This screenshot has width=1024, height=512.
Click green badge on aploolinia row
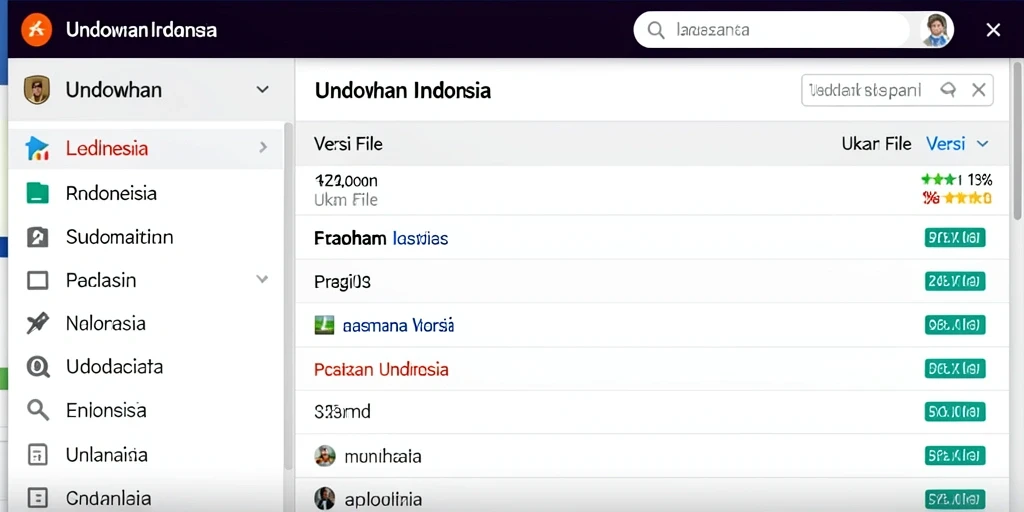coord(955,500)
